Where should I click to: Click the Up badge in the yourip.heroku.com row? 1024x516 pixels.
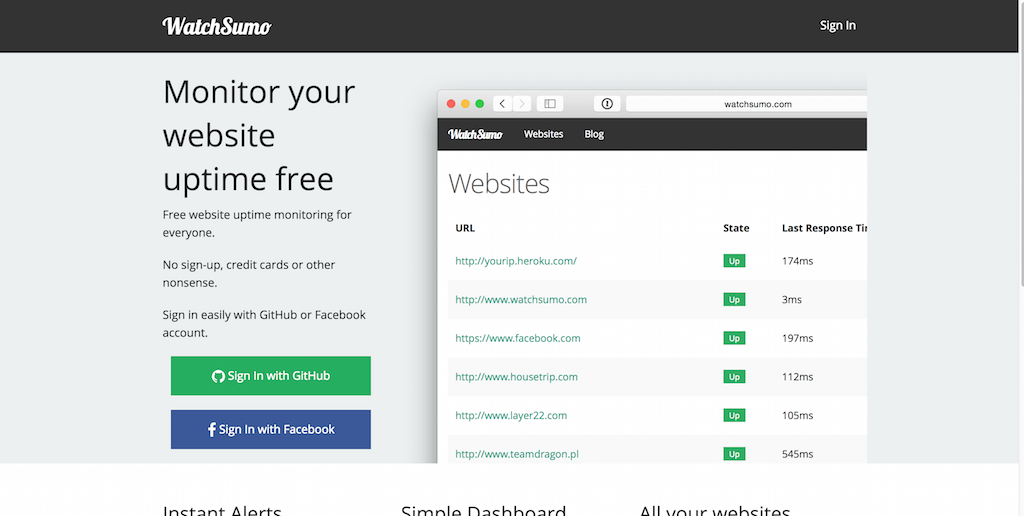(734, 261)
